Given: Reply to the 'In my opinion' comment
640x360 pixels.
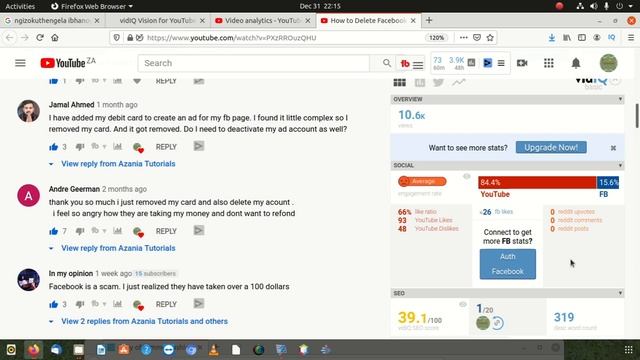Looking at the screenshot, I should pos(166,304).
